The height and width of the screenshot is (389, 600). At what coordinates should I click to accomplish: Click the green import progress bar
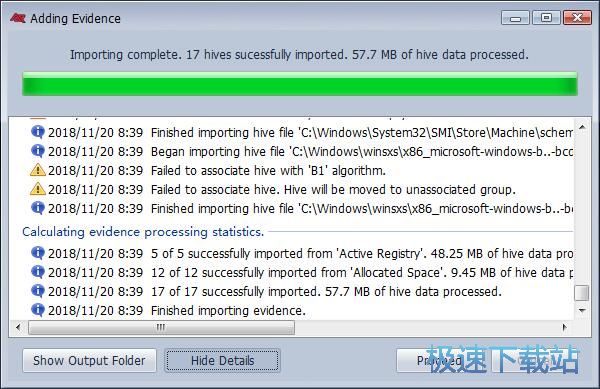point(300,83)
